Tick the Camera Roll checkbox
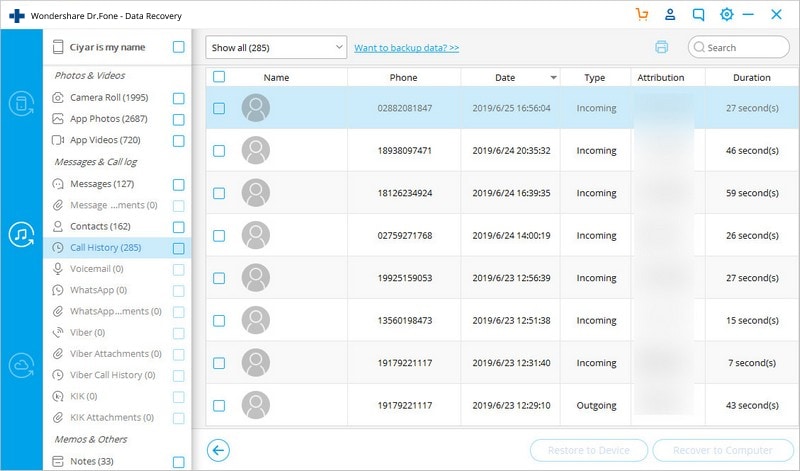800x471 pixels. (x=179, y=98)
